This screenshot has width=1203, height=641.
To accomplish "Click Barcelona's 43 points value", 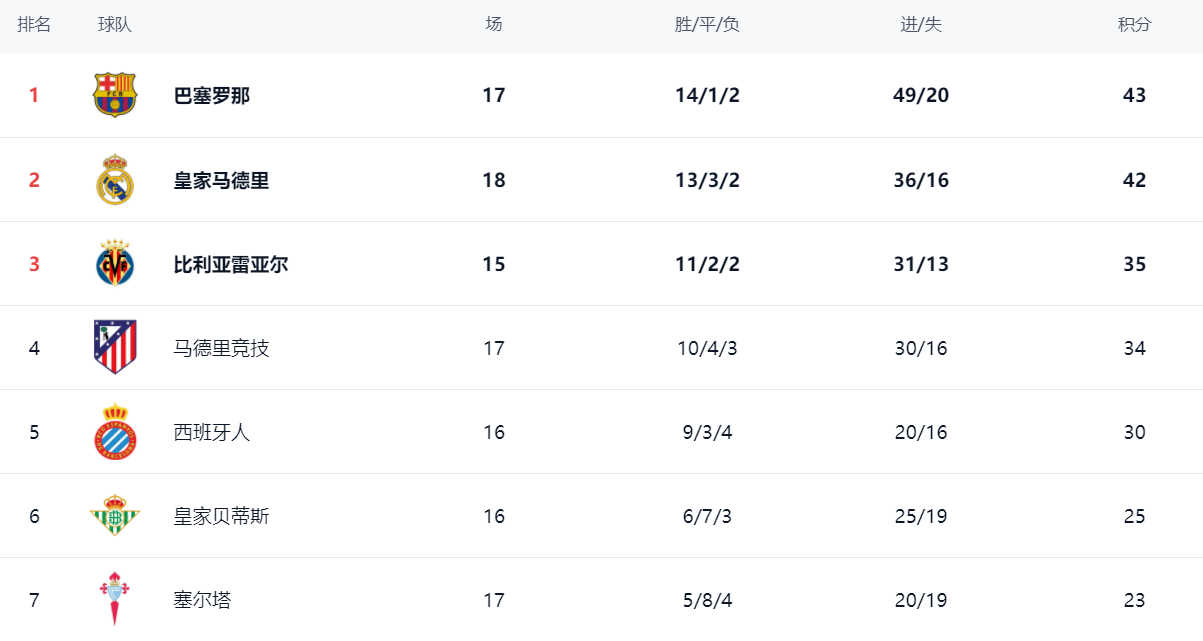I will coord(1134,96).
